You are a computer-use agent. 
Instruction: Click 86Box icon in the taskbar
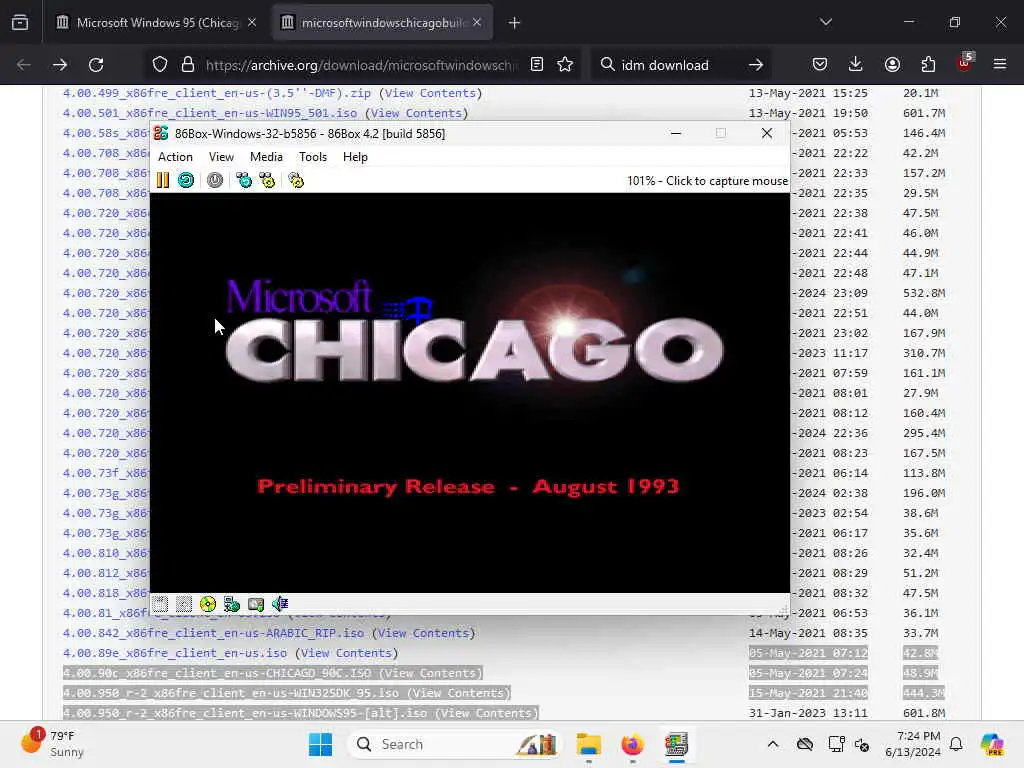(677, 744)
